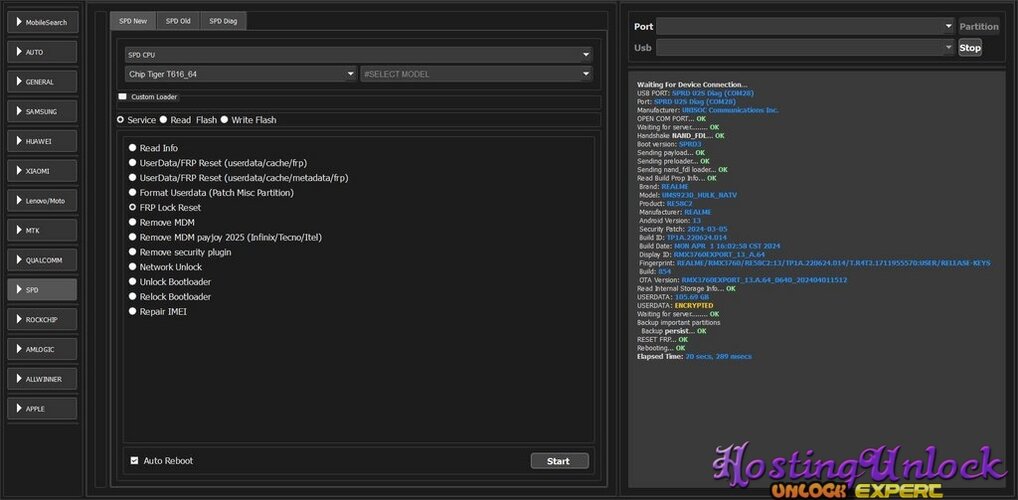The height and width of the screenshot is (500, 1018).
Task: Click the USERDATA: ENCRYPTED log line
Action: point(675,305)
